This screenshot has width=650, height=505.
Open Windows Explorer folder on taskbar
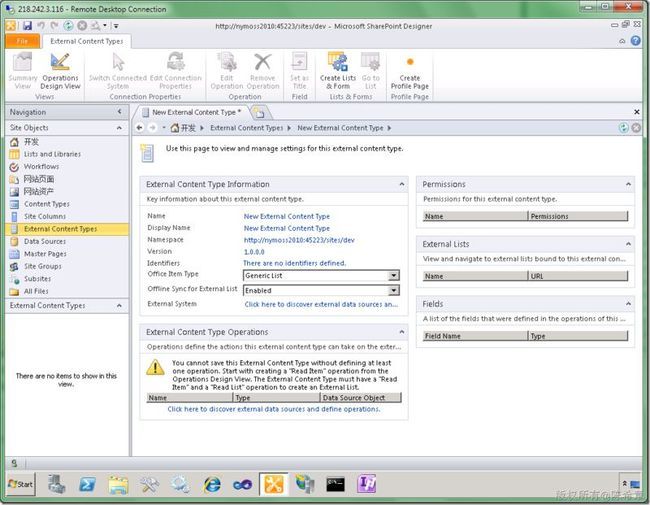118,484
